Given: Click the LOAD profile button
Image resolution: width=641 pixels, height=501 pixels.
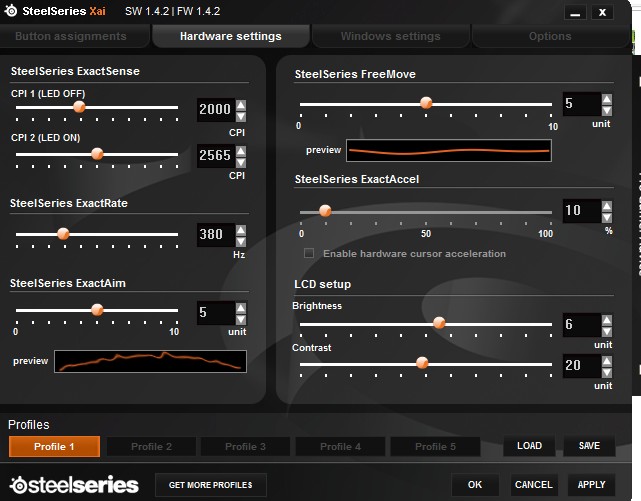Looking at the screenshot, I should 529,446.
